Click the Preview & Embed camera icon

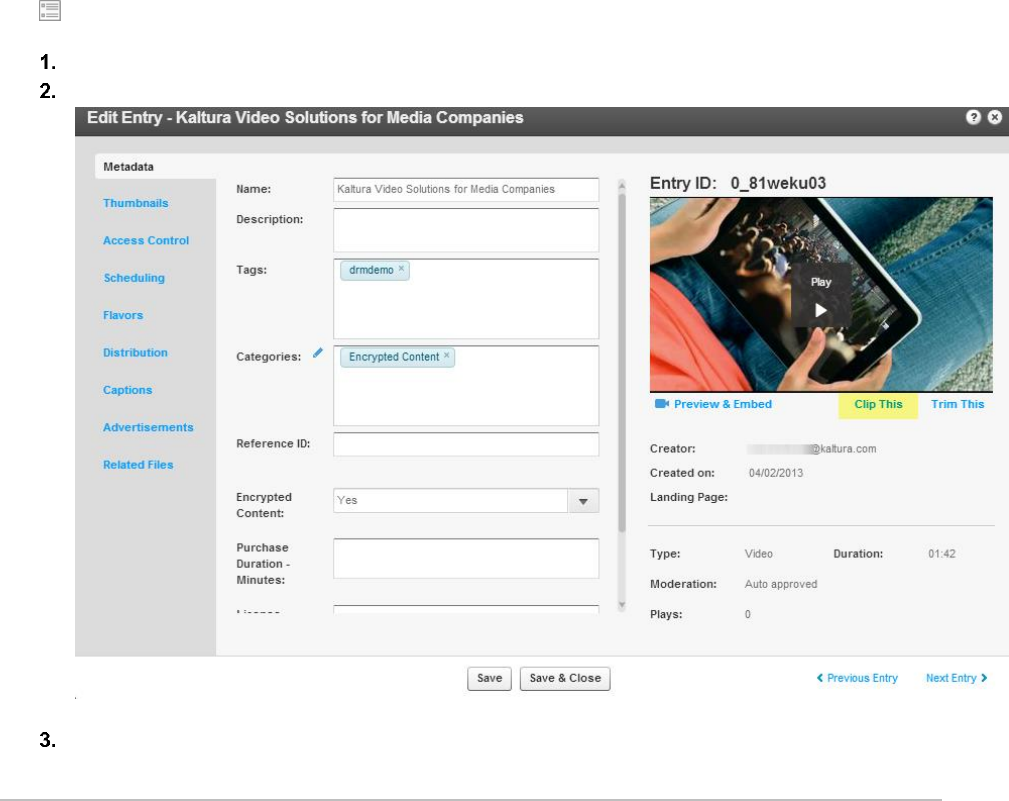[x=662, y=404]
